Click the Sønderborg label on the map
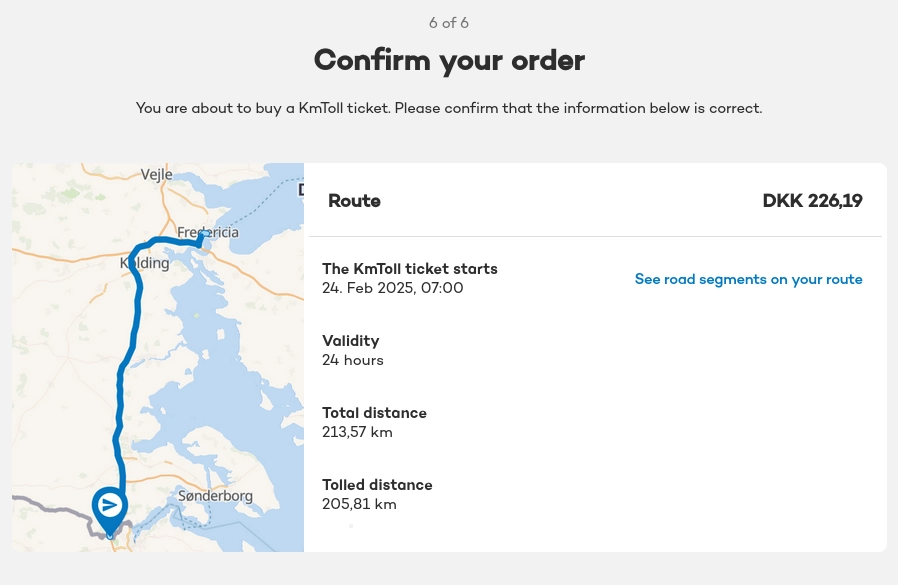Screen dimensions: 898x585 pyautogui.click(x=214, y=495)
